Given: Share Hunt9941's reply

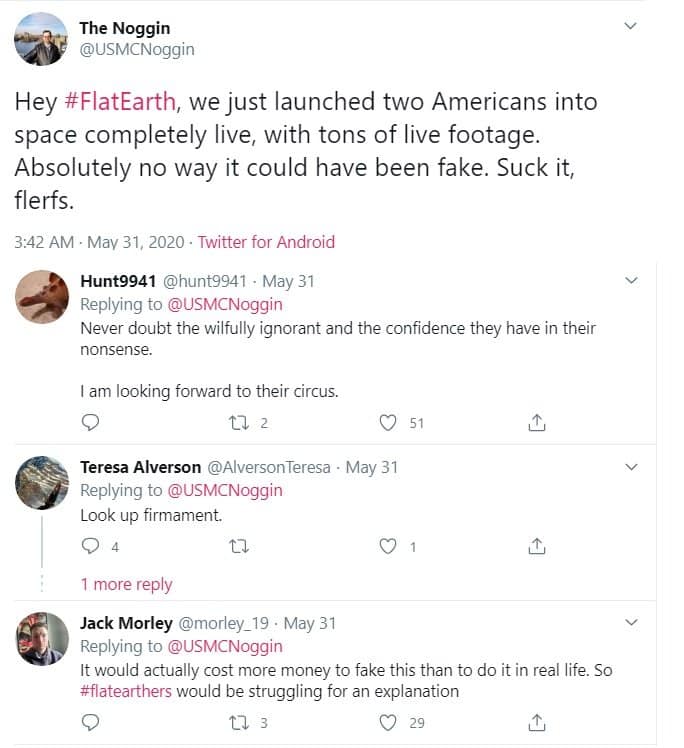Looking at the screenshot, I should tap(536, 423).
